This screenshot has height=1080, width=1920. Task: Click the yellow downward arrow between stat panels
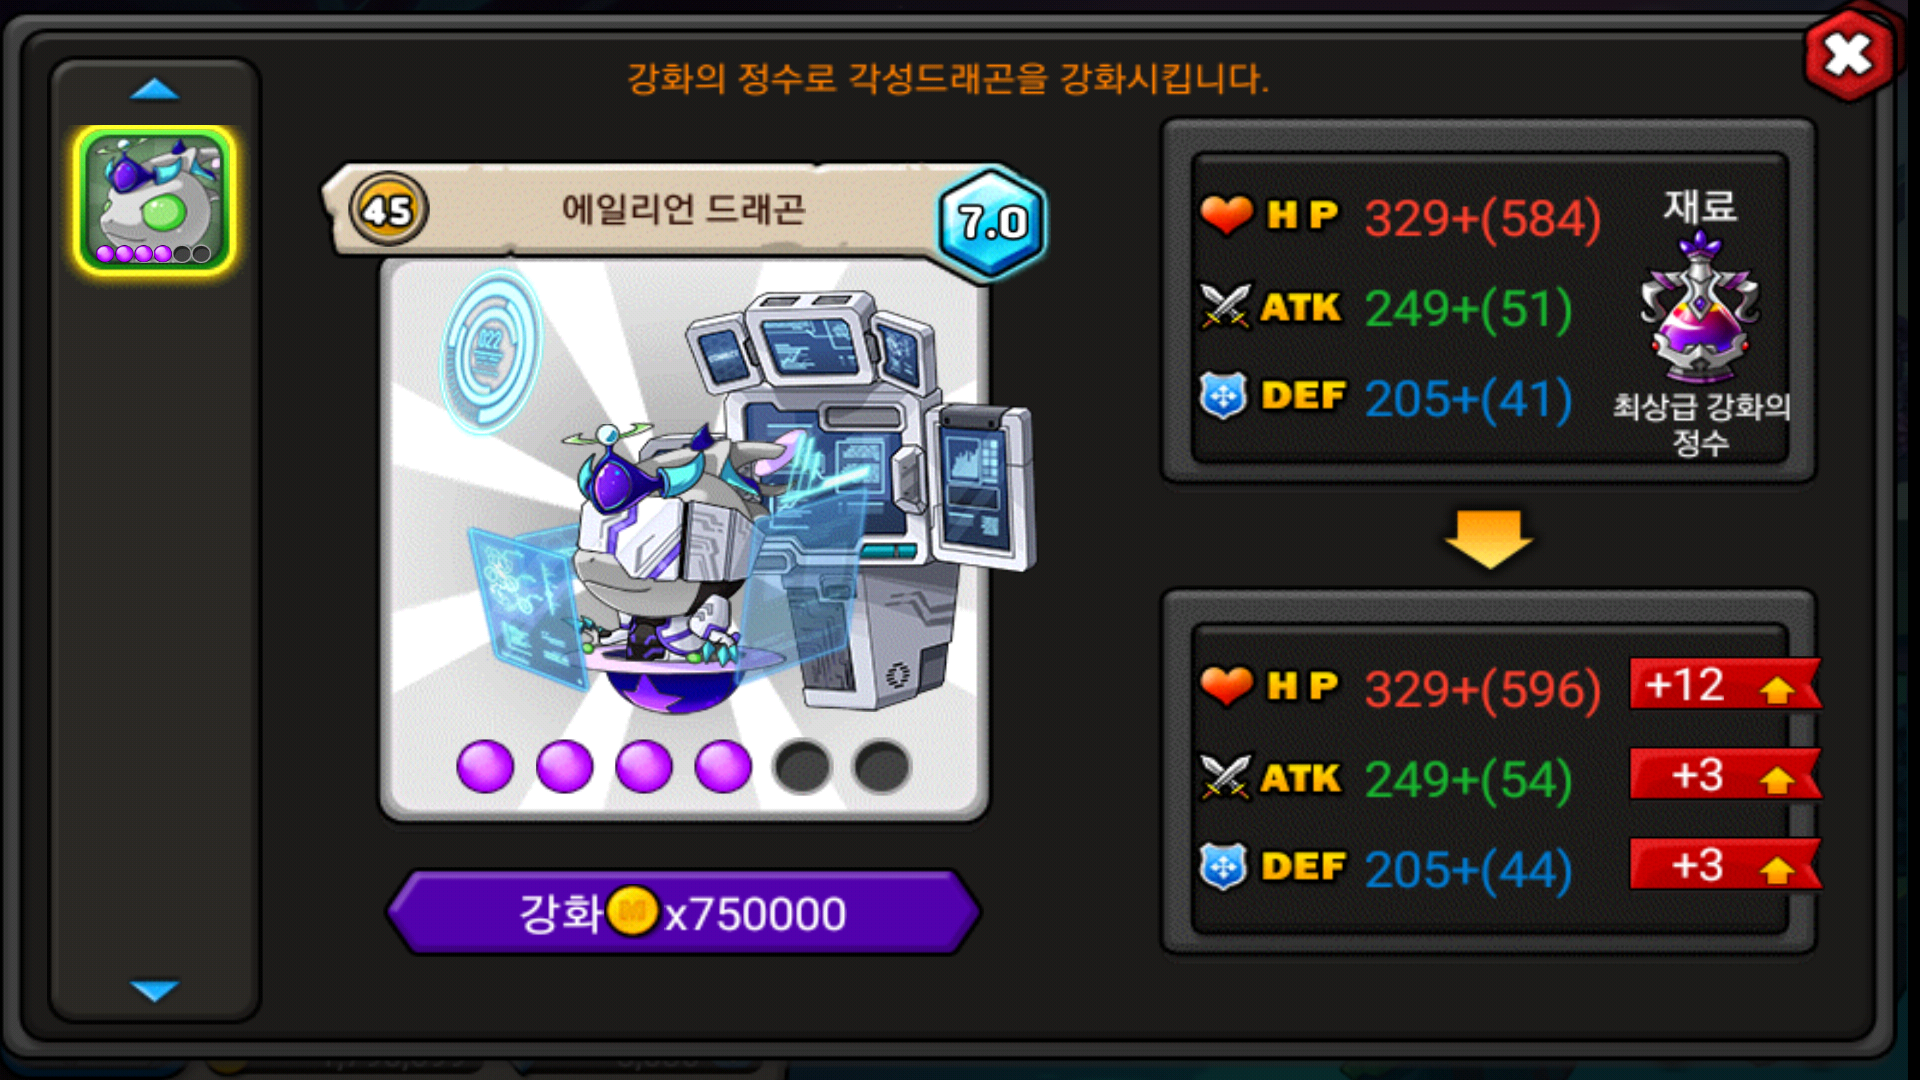pyautogui.click(x=1489, y=539)
